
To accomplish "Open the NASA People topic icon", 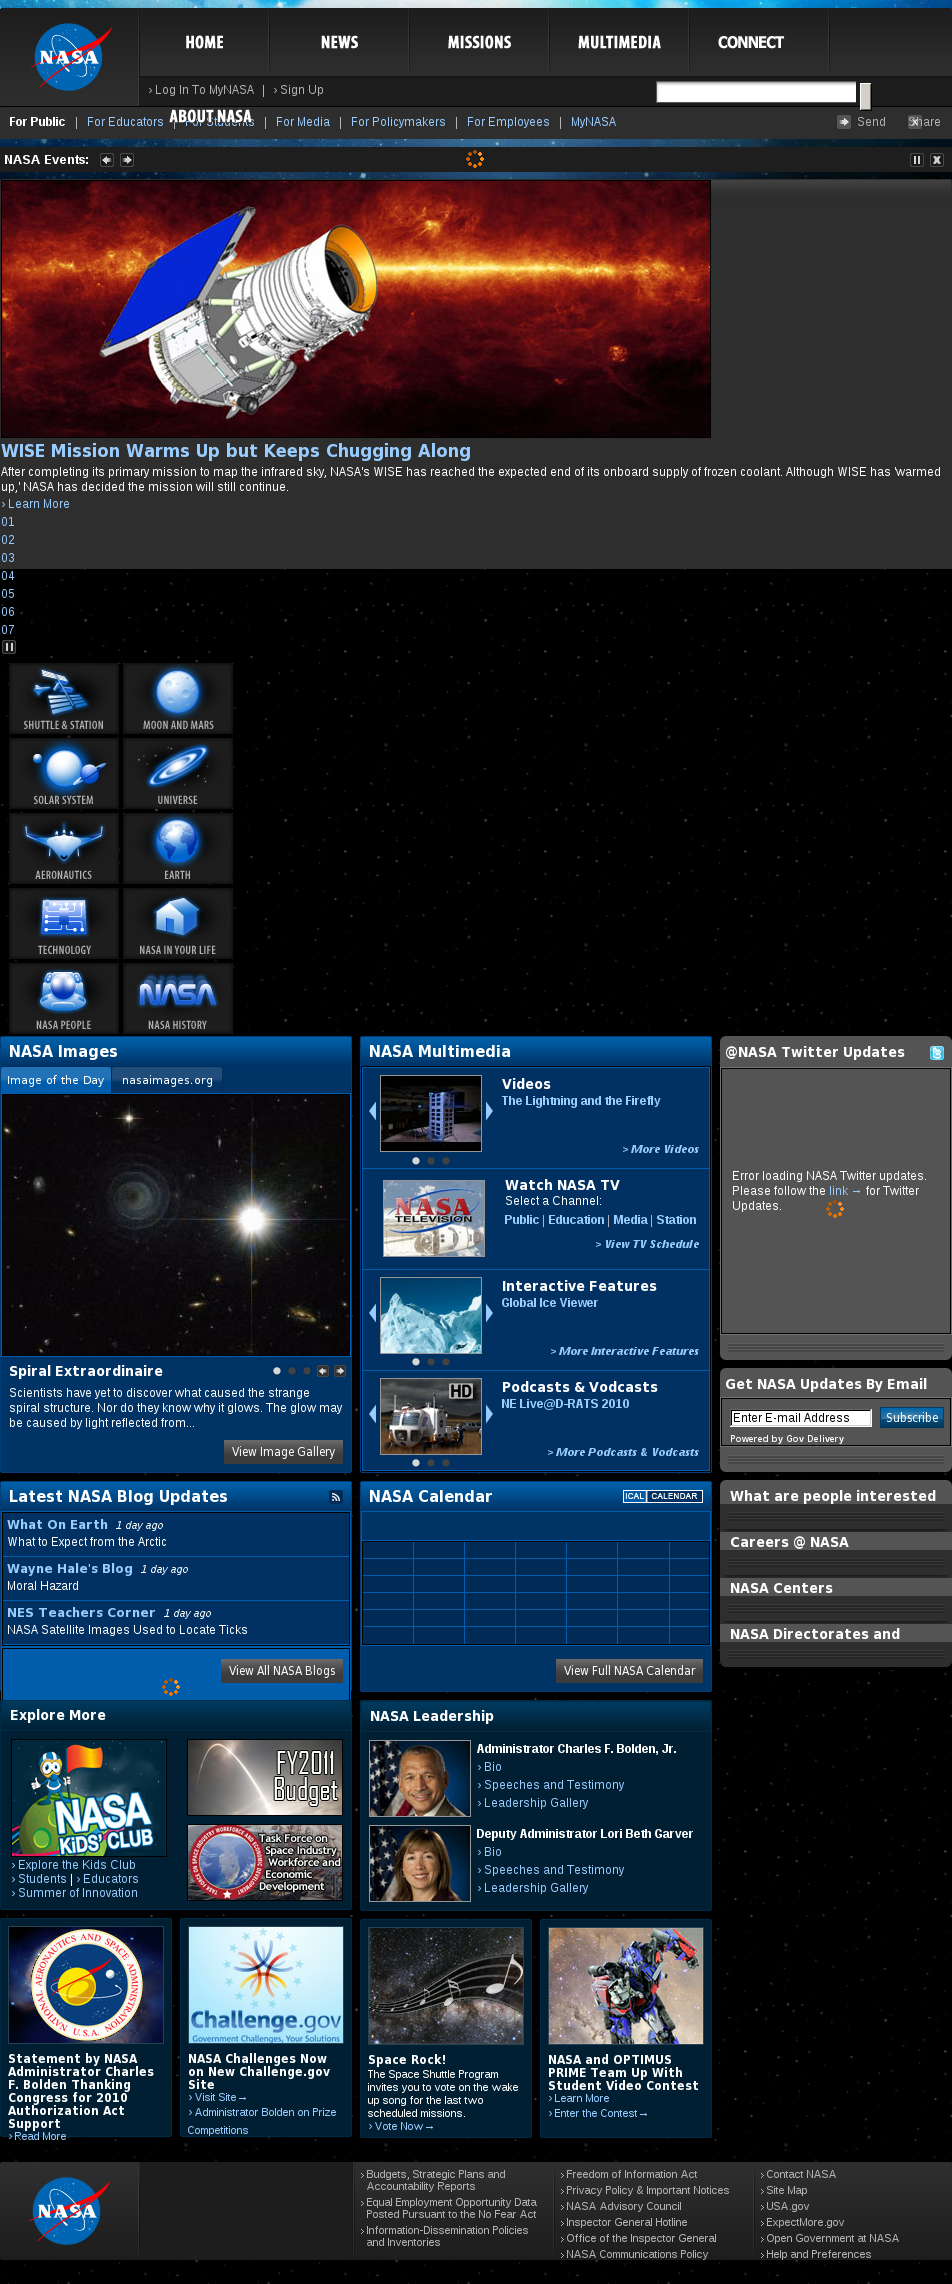I will click(64, 998).
